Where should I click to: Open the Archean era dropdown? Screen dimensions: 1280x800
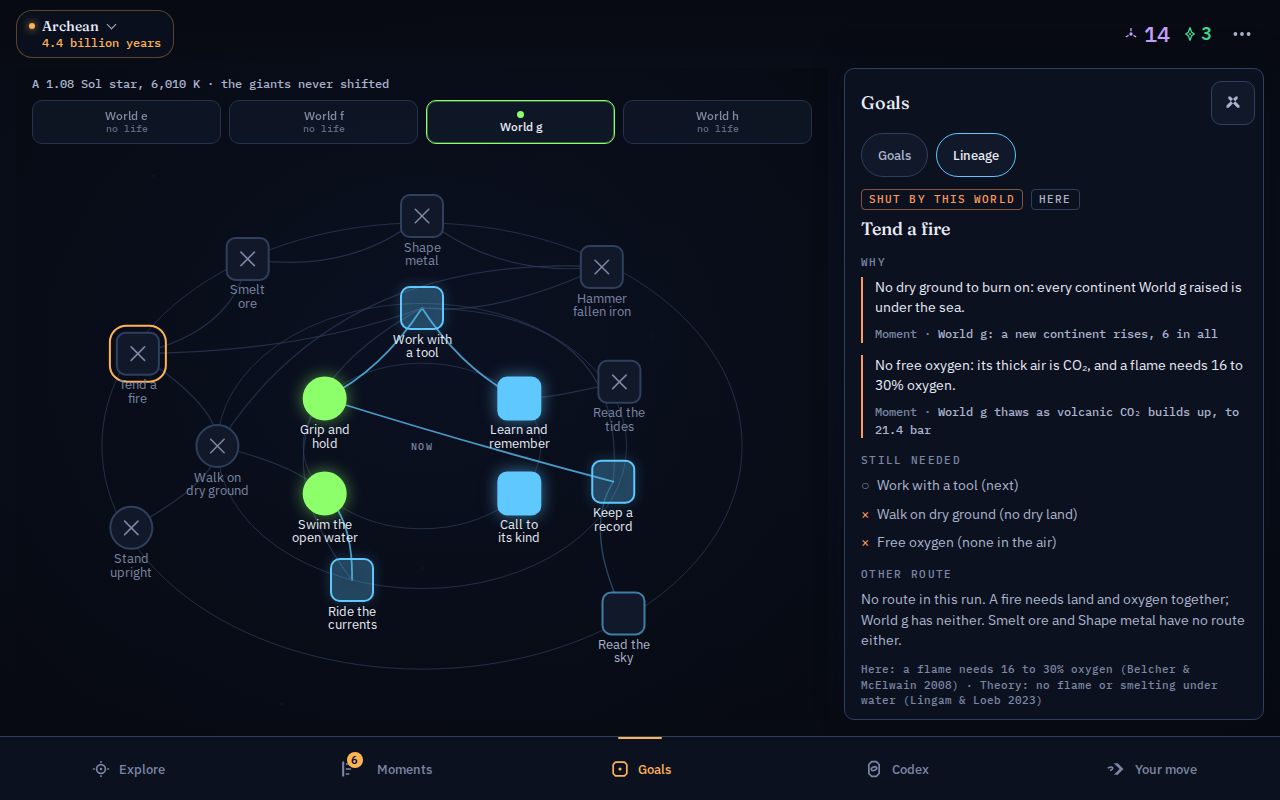pyautogui.click(x=95, y=34)
